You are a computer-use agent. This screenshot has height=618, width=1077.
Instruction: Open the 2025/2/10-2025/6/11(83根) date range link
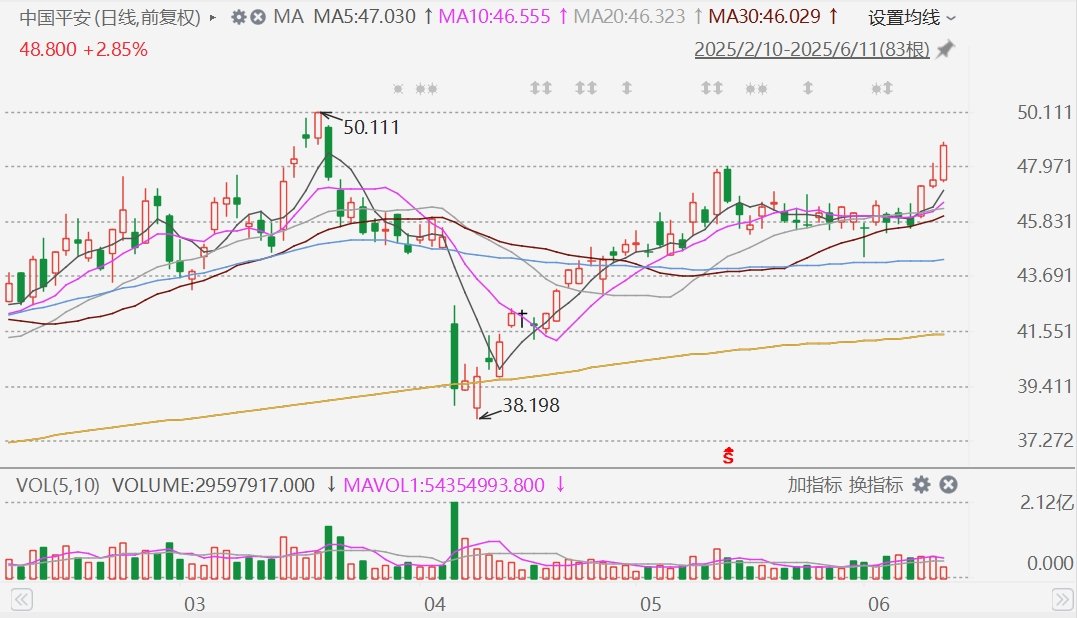[x=812, y=49]
